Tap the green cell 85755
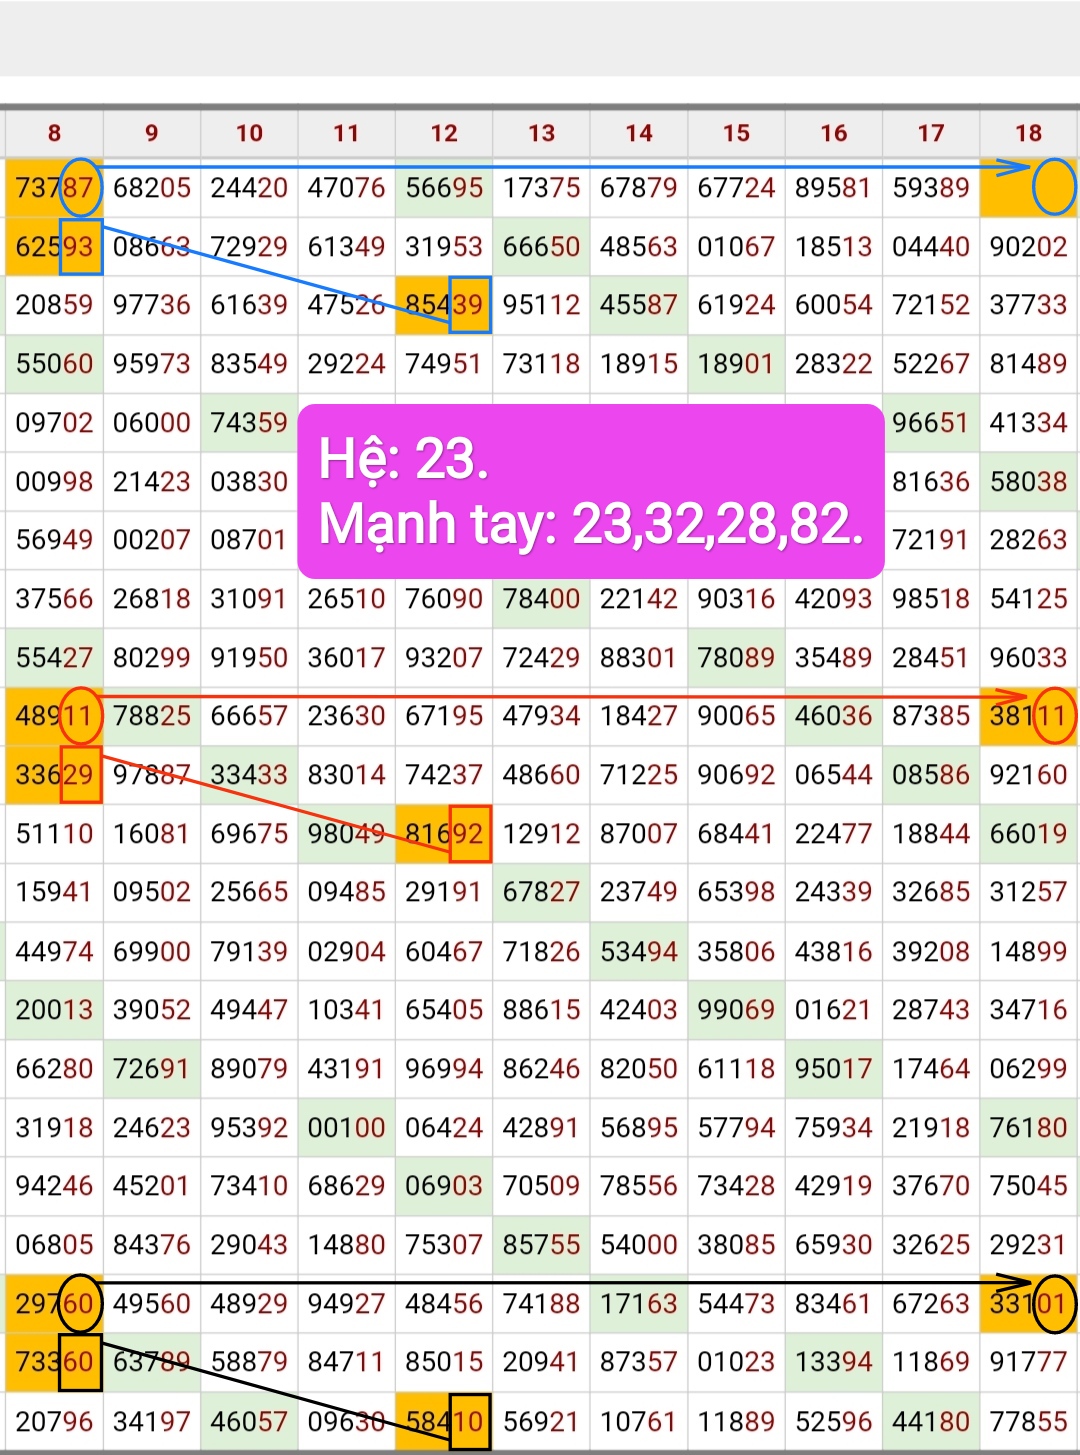This screenshot has height=1455, width=1080. point(541,1245)
